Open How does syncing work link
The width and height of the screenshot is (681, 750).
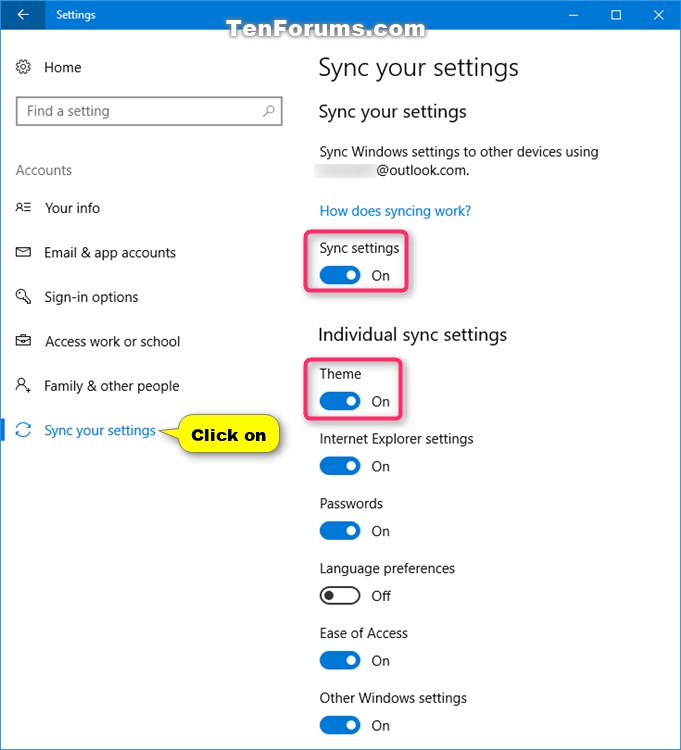click(395, 211)
